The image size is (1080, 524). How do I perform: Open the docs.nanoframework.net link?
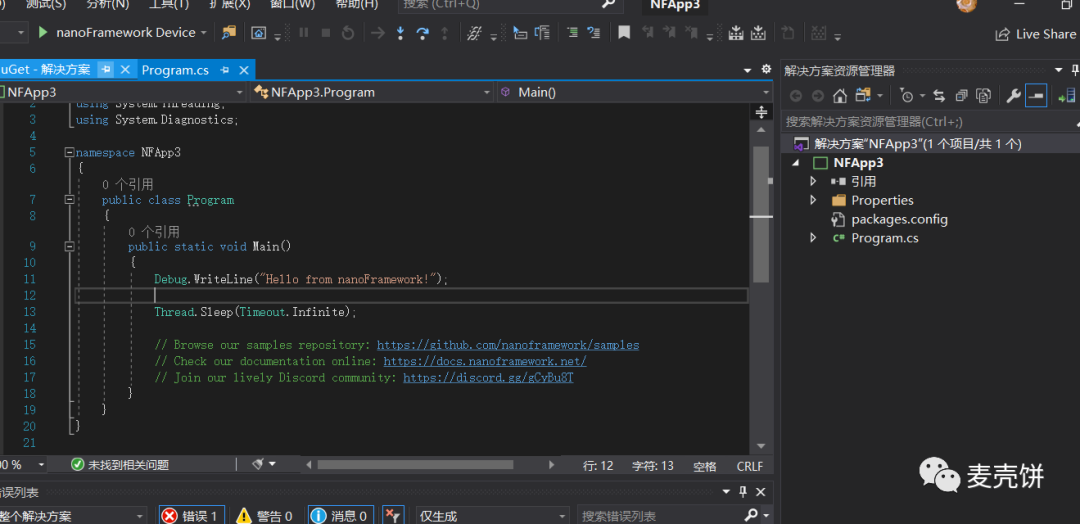click(x=485, y=361)
